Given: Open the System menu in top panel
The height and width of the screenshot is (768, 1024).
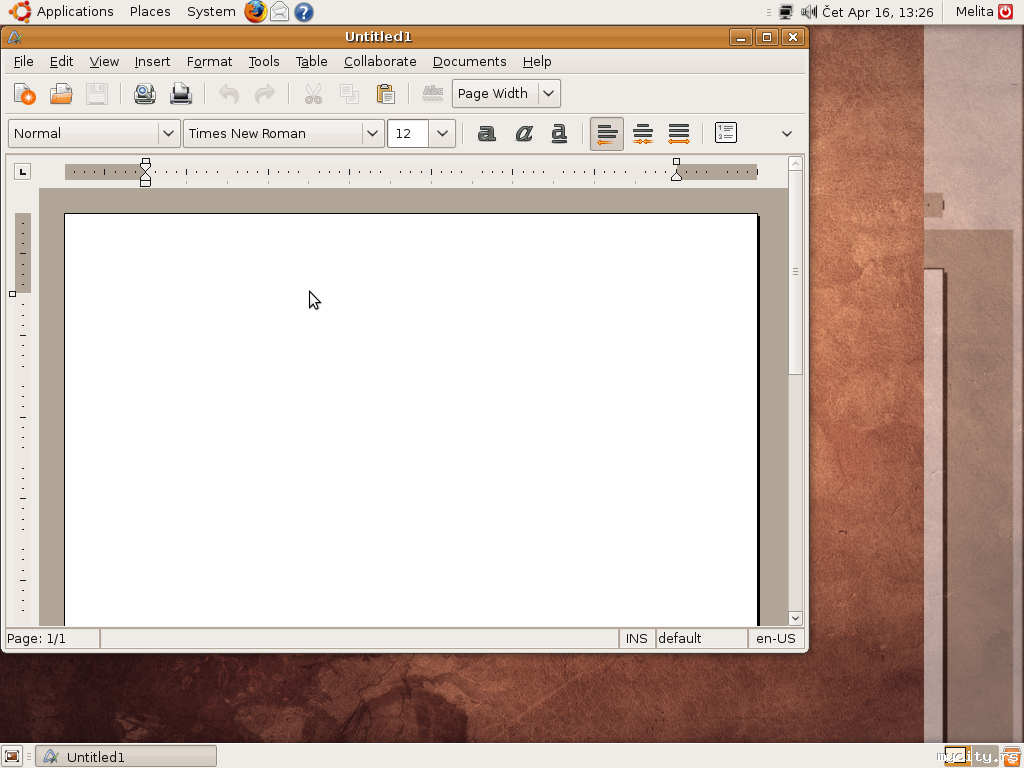Looking at the screenshot, I should point(211,12).
